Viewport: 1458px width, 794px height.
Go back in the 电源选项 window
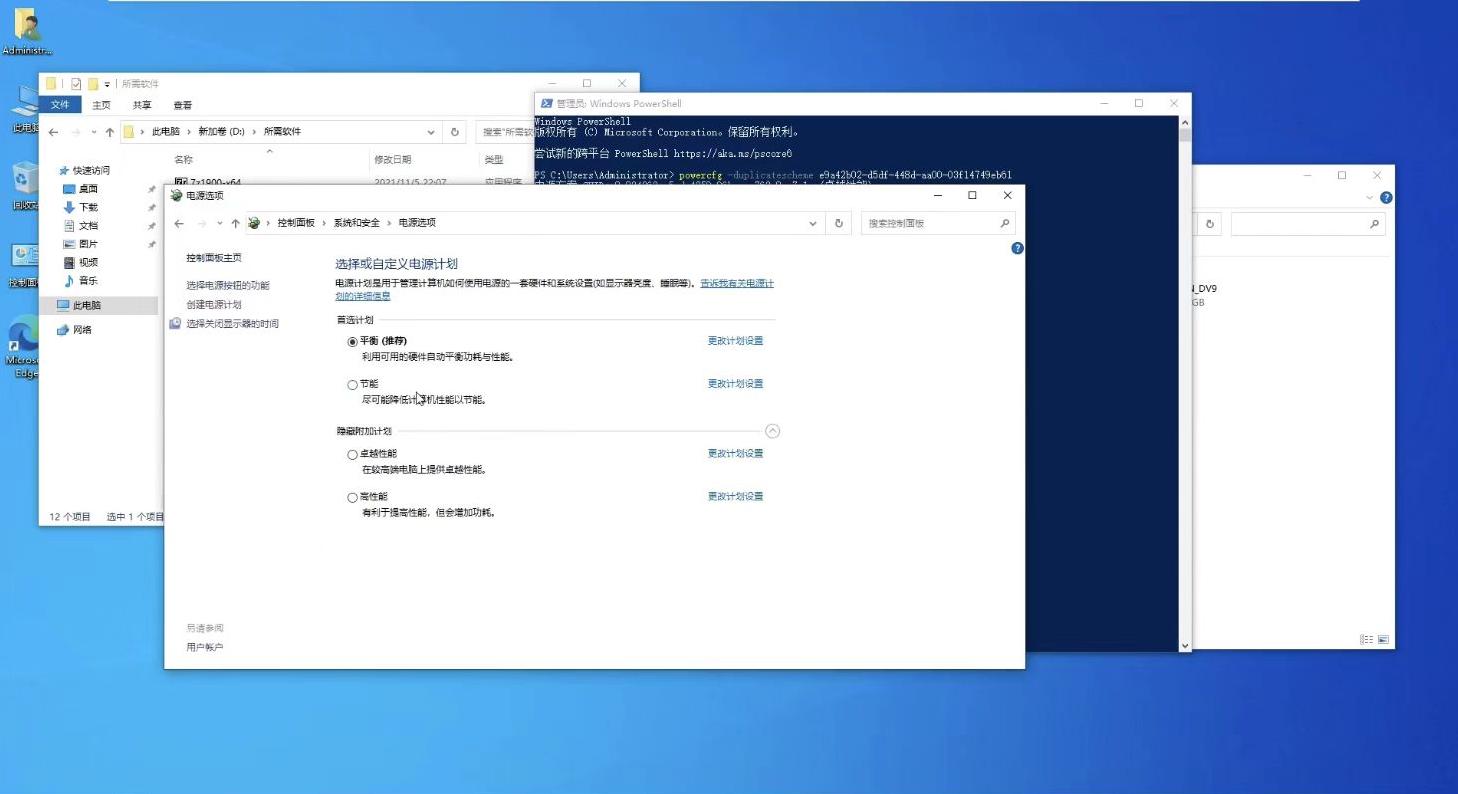coord(179,223)
